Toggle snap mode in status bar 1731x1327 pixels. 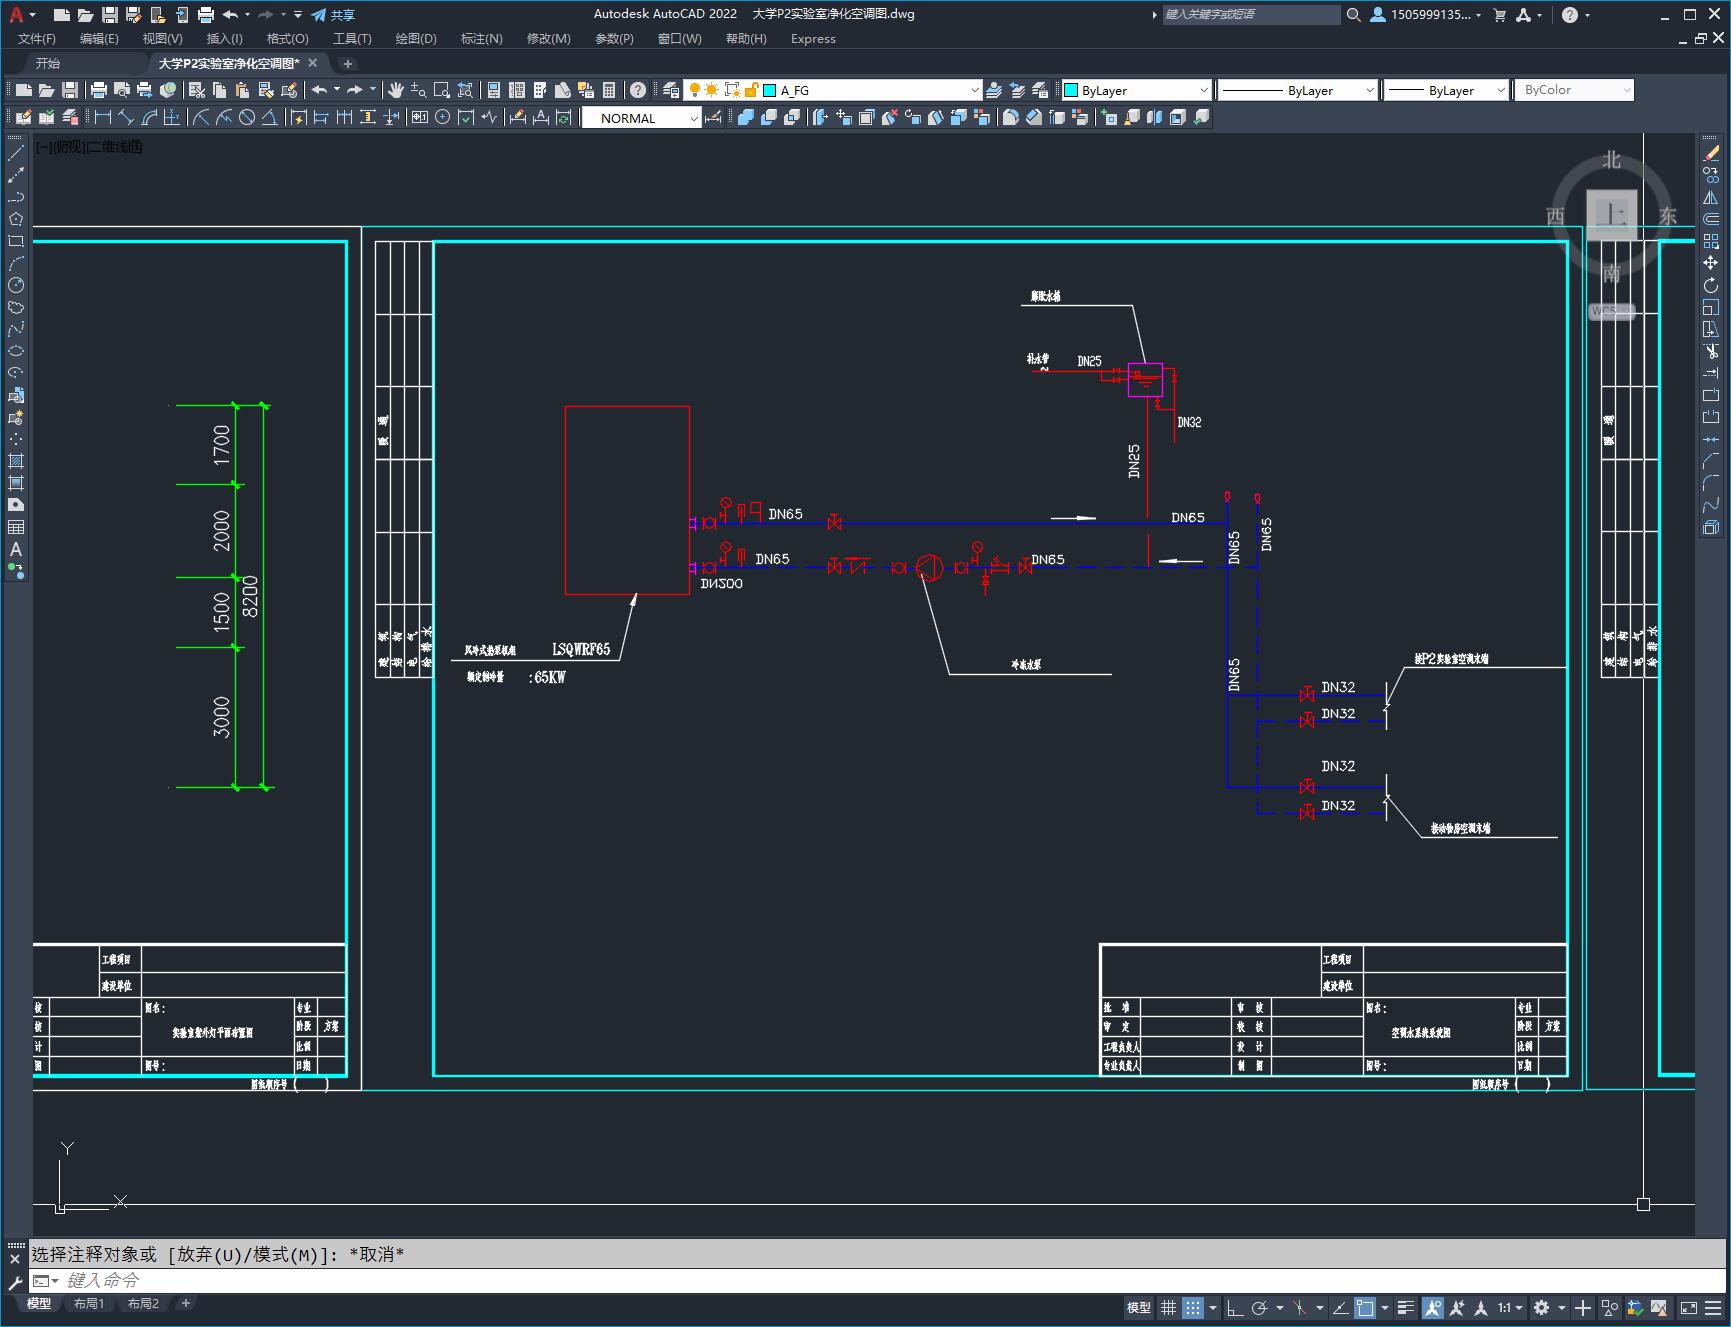(x=1193, y=1307)
